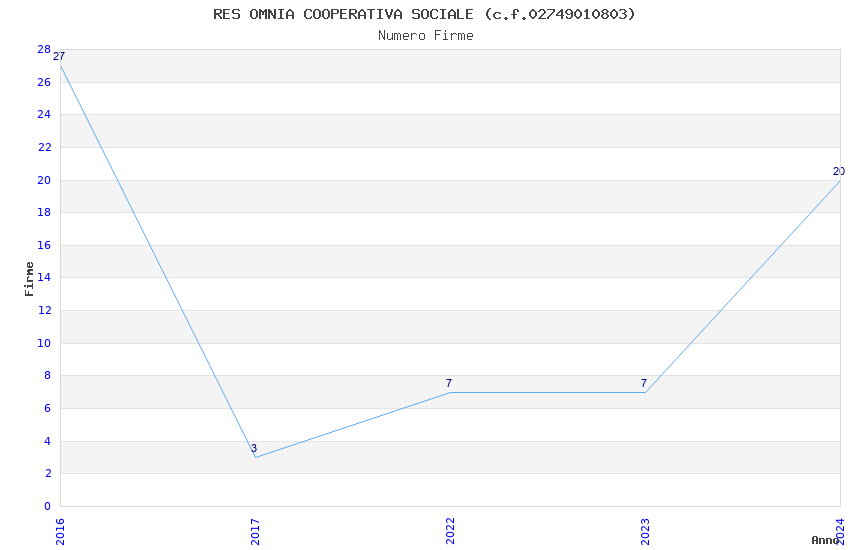Click the x-axis year label 2022
This screenshot has width=850, height=550.
point(450,532)
